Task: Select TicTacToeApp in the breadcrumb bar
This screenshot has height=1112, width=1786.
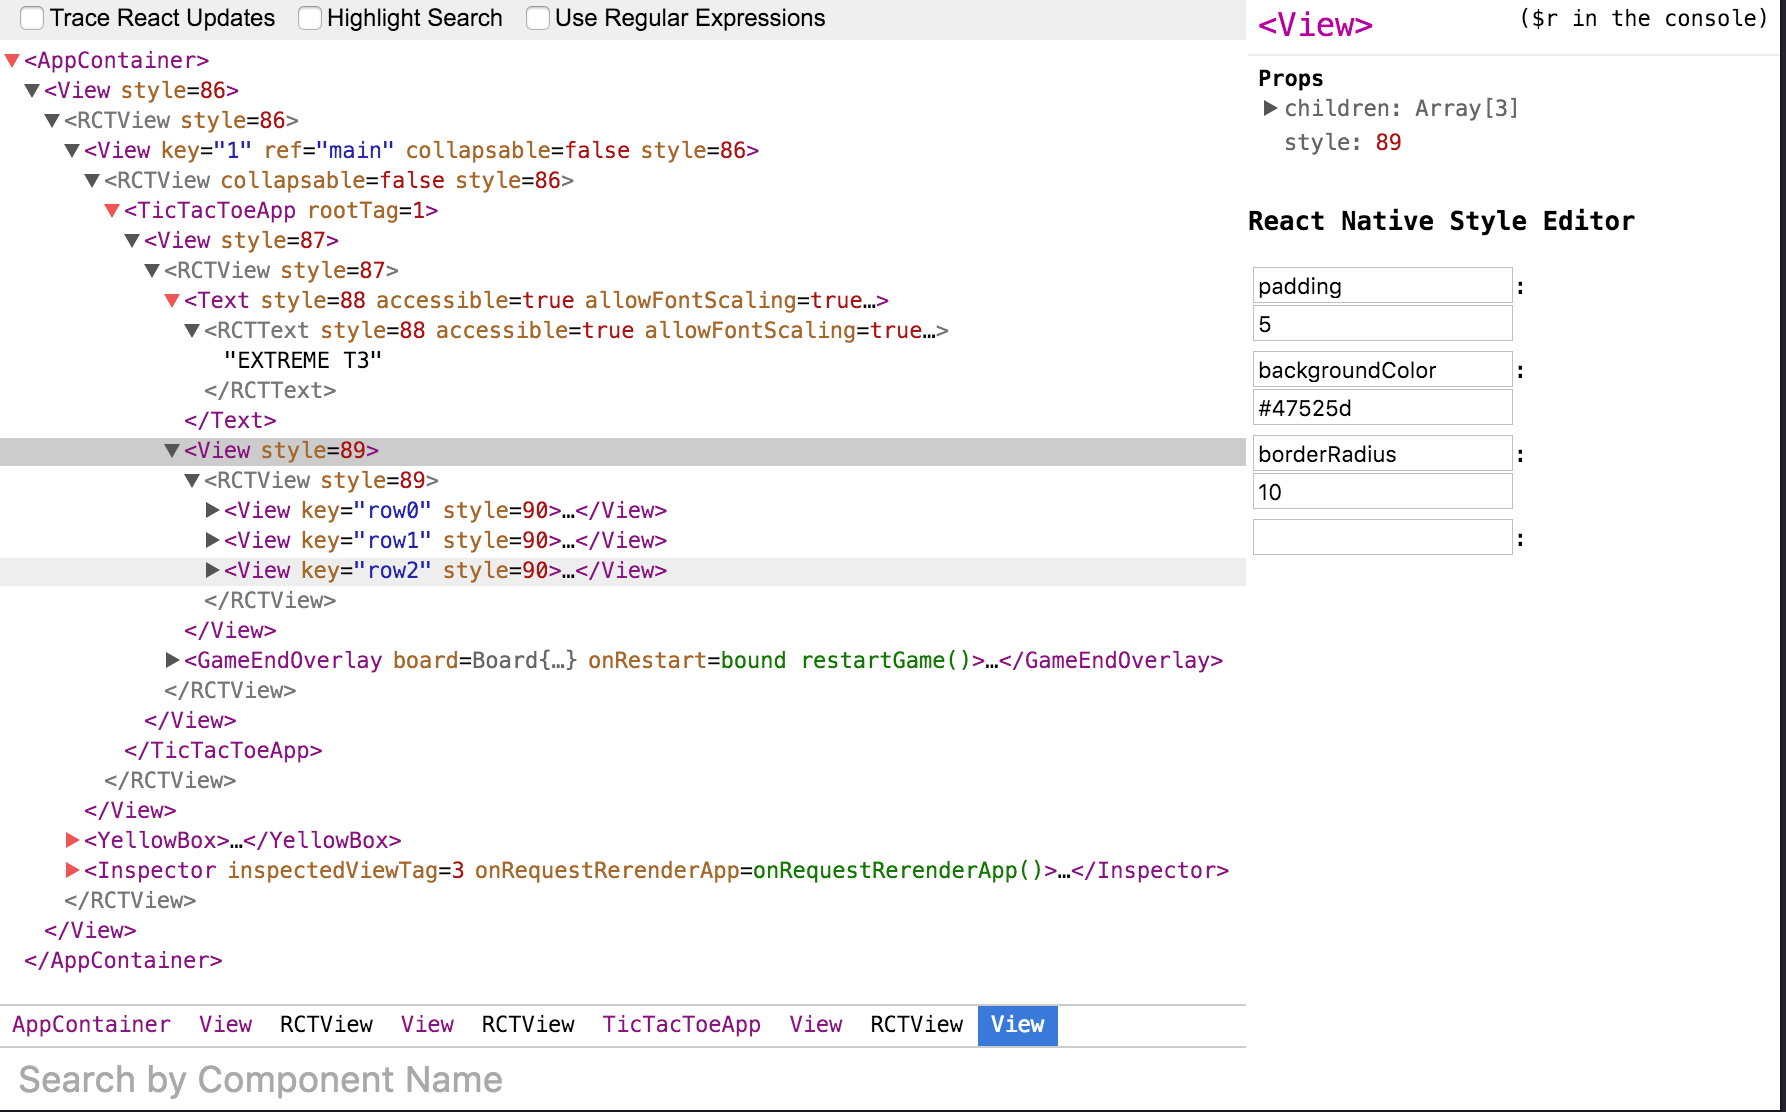Action: 681,1025
